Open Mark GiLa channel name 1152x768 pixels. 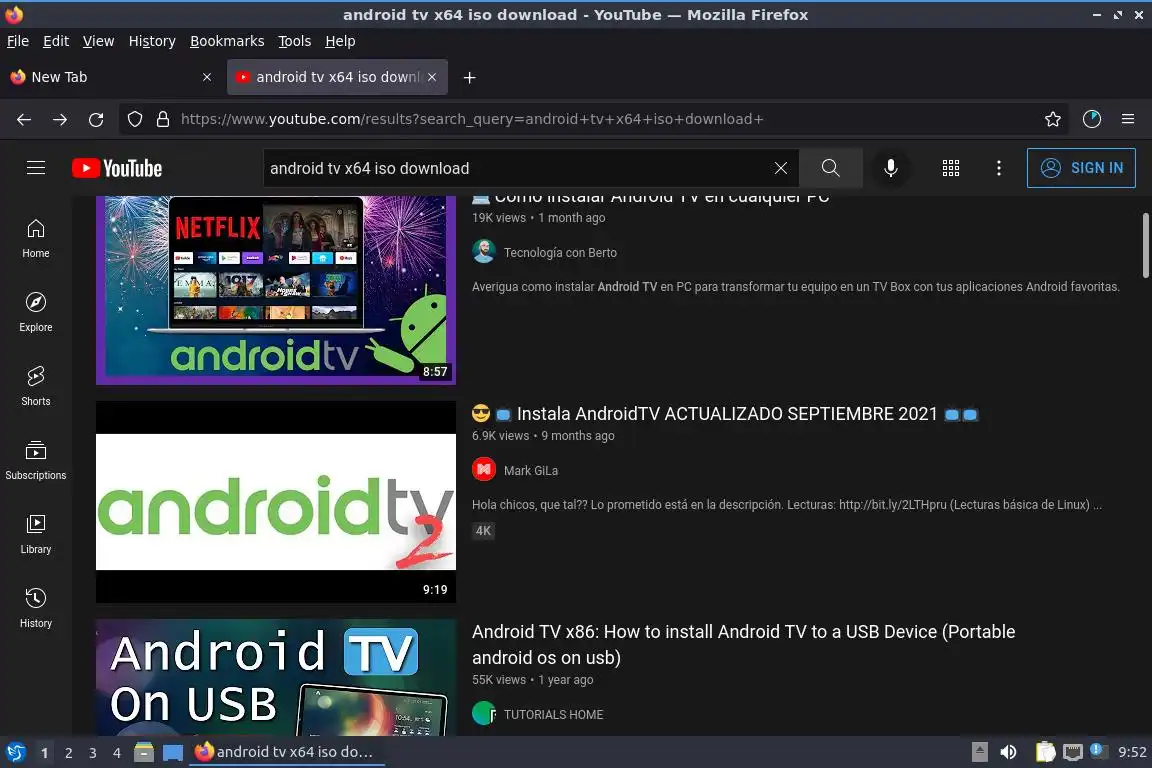click(530, 470)
